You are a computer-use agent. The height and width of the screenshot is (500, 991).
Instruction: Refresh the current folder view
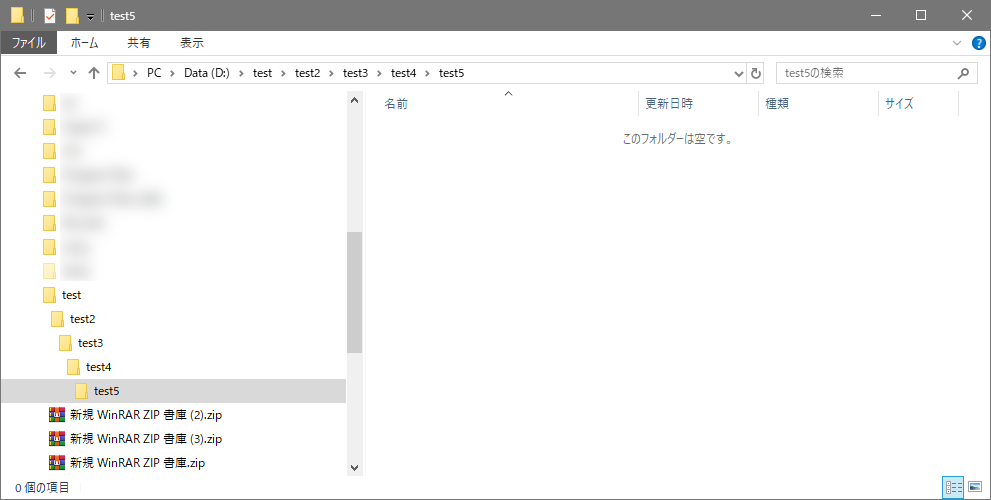click(756, 73)
